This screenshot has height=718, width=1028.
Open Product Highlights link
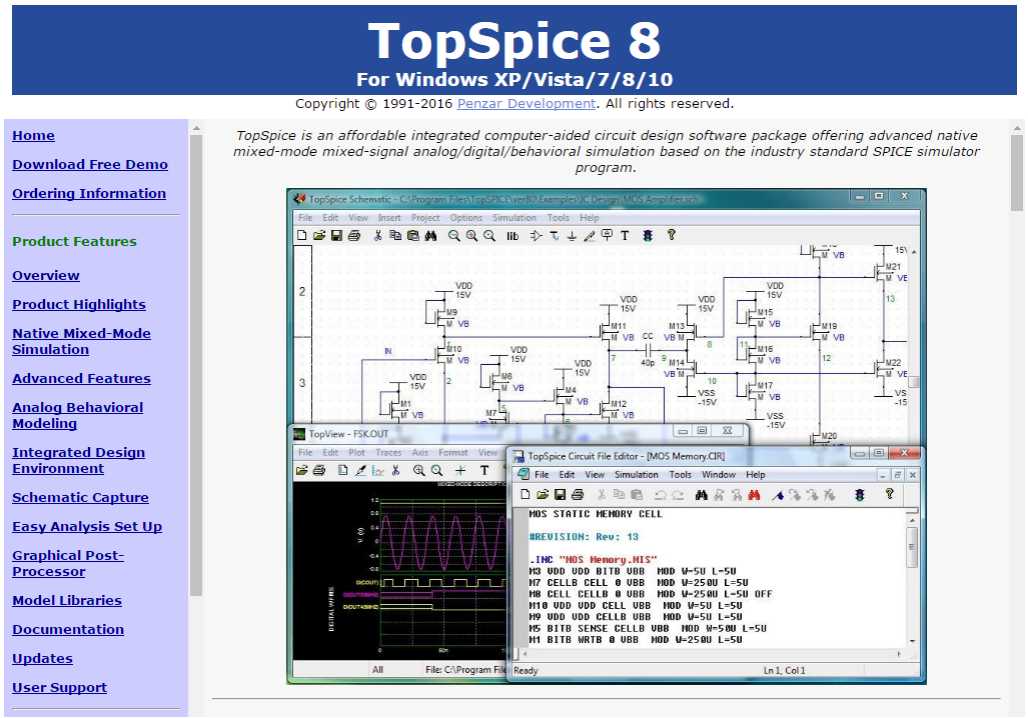coord(79,304)
